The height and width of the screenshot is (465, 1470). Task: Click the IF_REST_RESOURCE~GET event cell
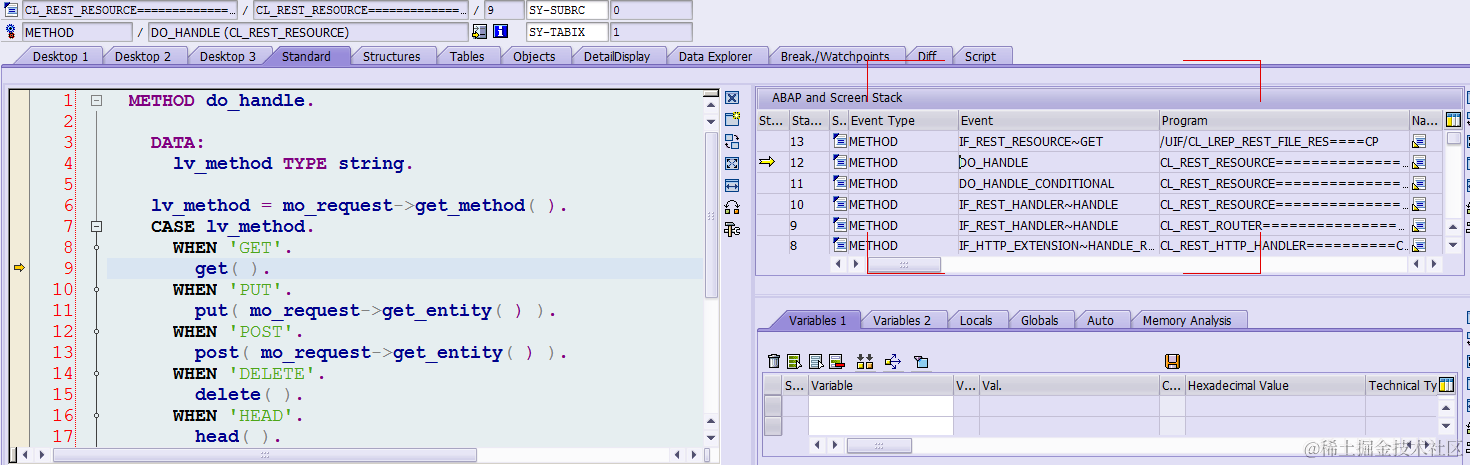click(x=1059, y=142)
